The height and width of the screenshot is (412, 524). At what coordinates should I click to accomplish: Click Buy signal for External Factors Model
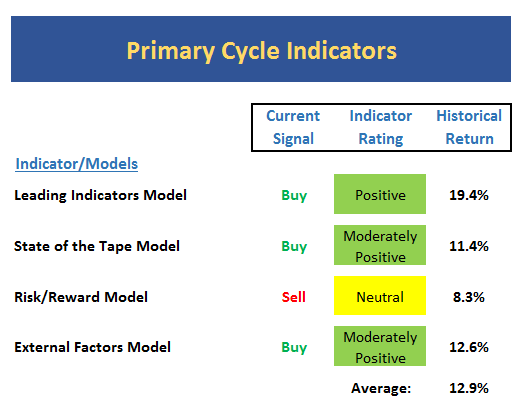pos(294,348)
